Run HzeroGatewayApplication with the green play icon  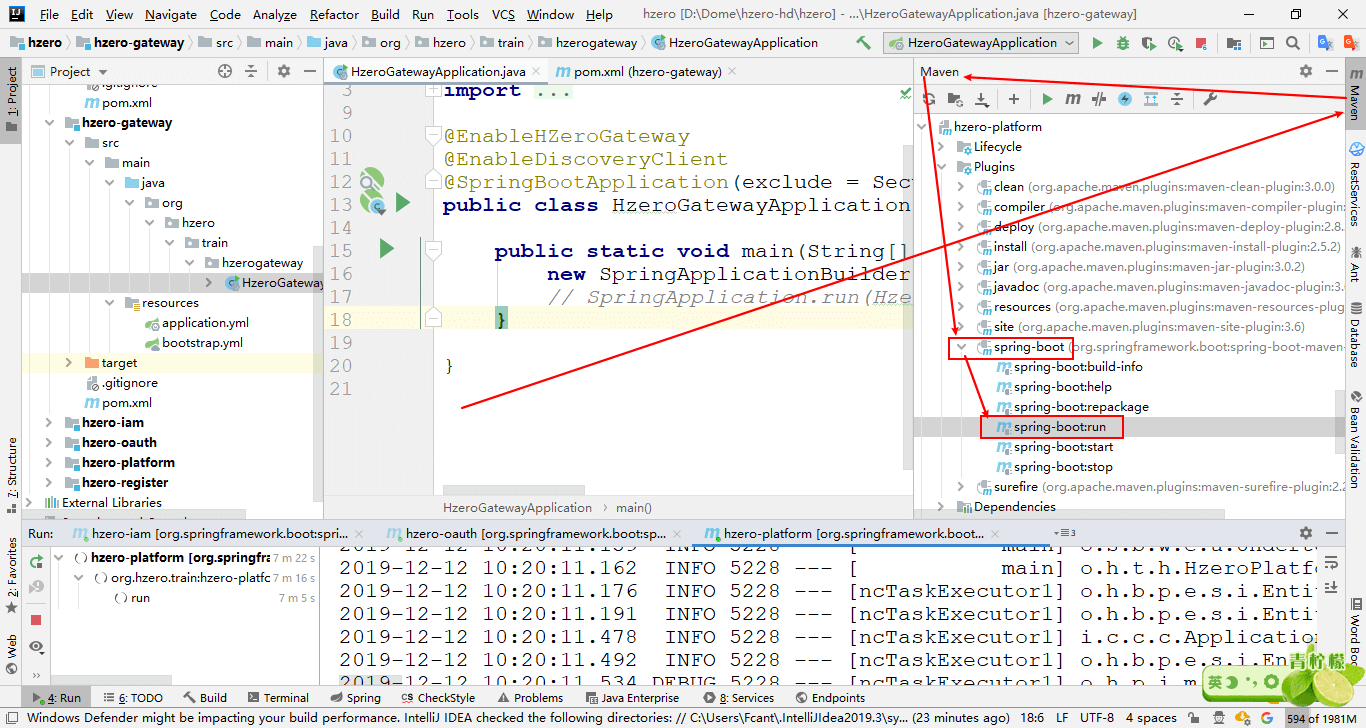(x=1097, y=43)
